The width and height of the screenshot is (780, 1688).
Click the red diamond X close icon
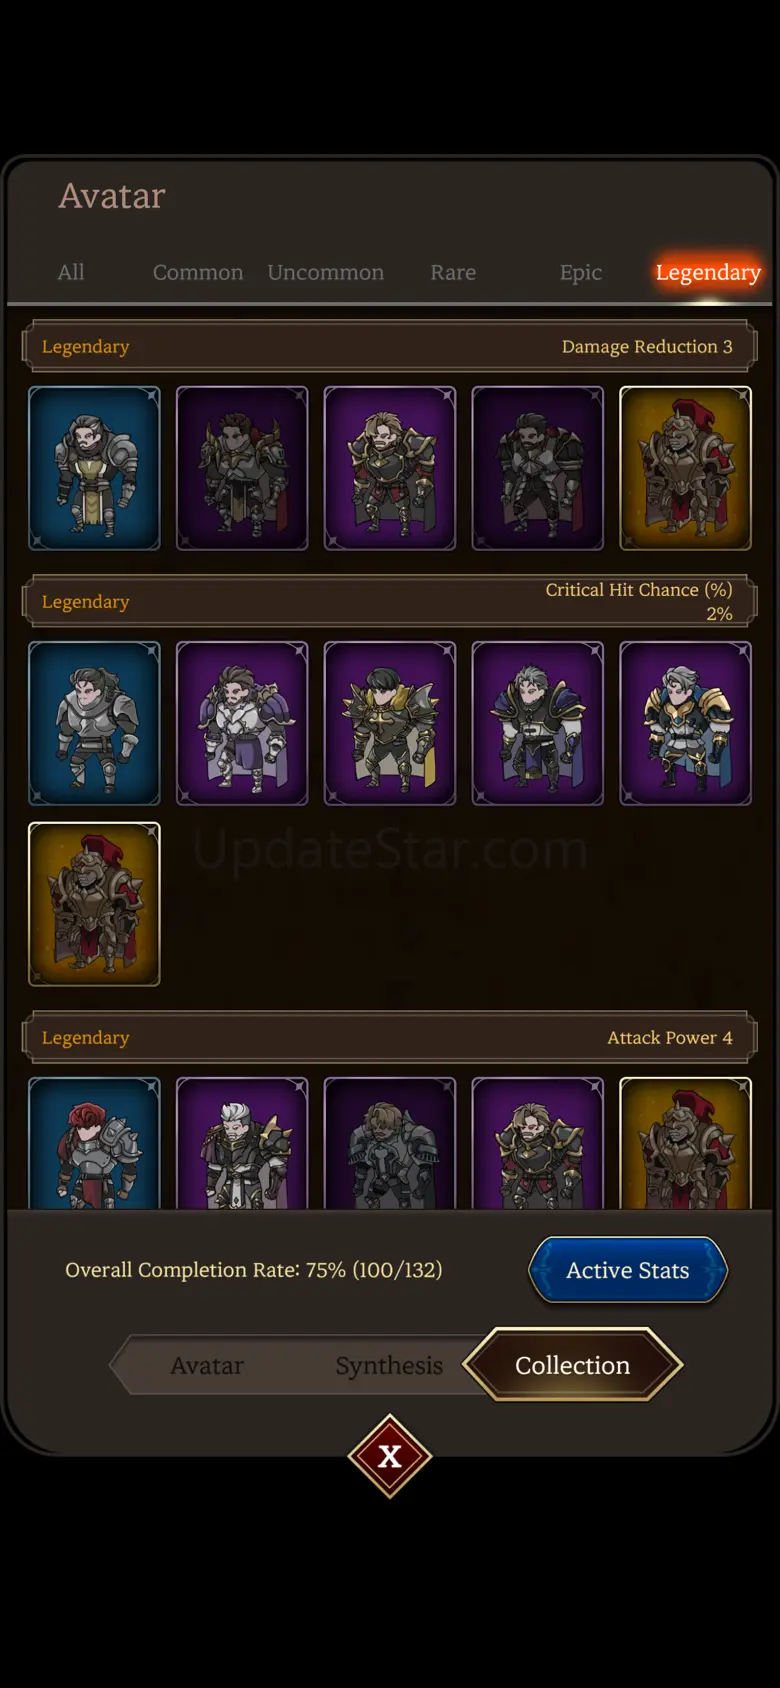pyautogui.click(x=390, y=1456)
